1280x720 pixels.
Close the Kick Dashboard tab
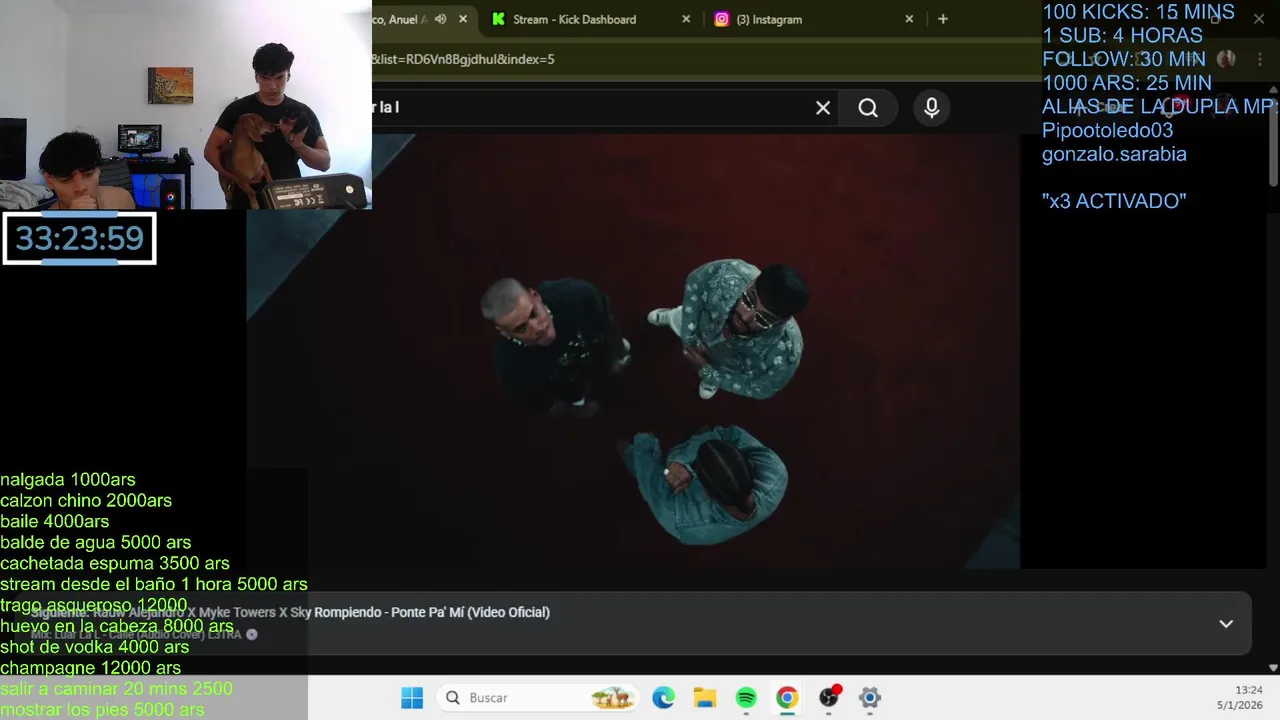tap(686, 19)
